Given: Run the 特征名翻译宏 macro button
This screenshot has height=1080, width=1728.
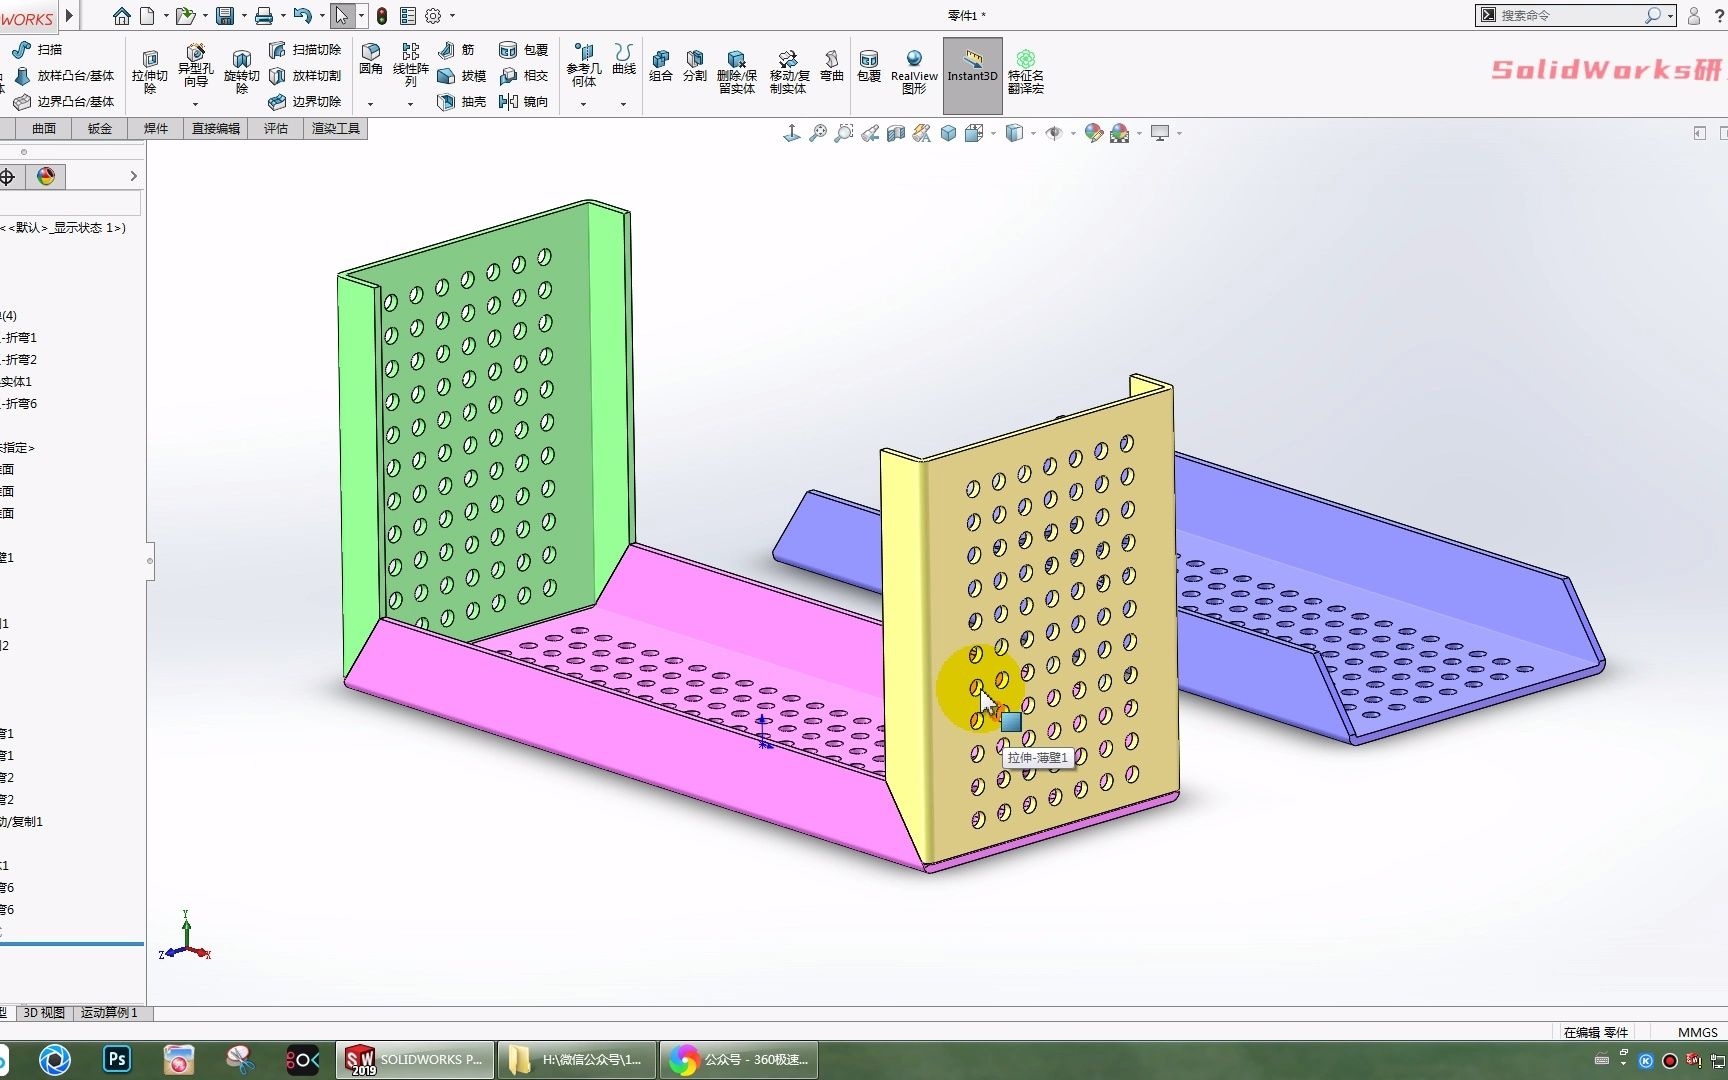Looking at the screenshot, I should [x=1027, y=73].
